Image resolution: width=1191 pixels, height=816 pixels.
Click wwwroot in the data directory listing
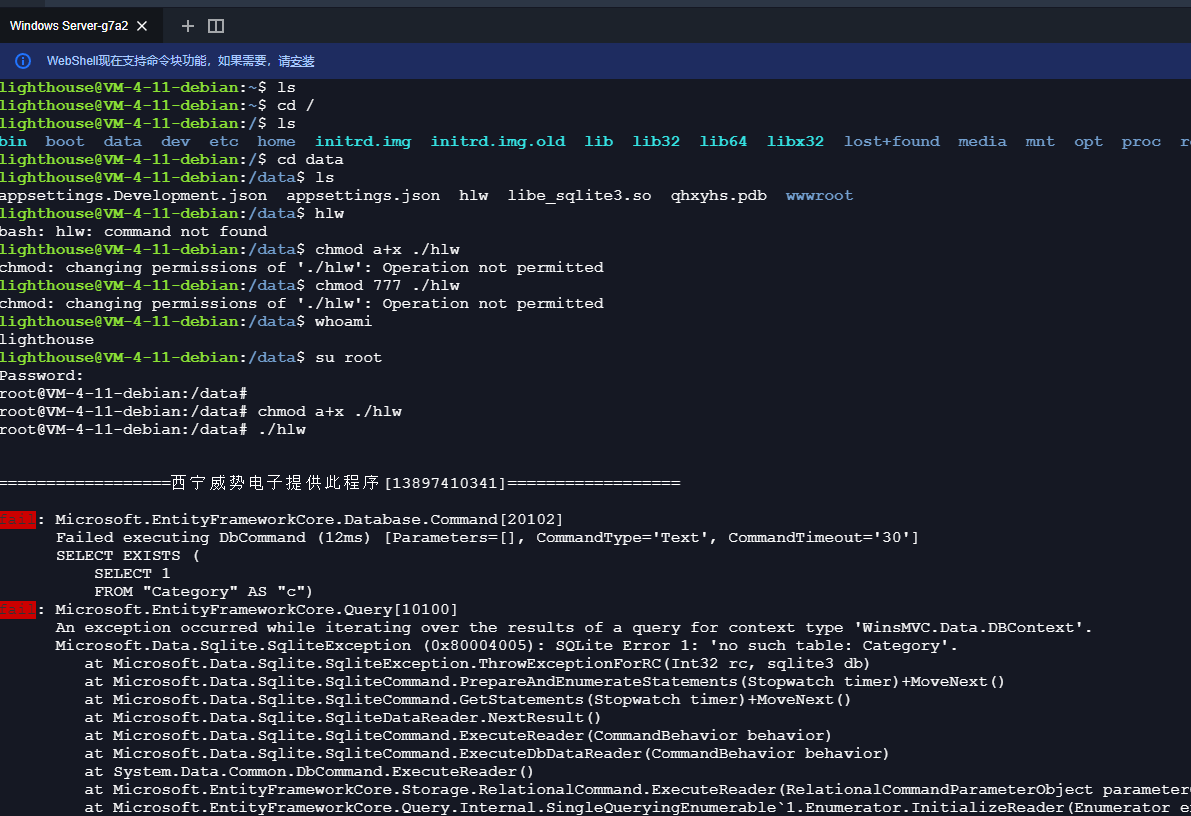click(819, 195)
